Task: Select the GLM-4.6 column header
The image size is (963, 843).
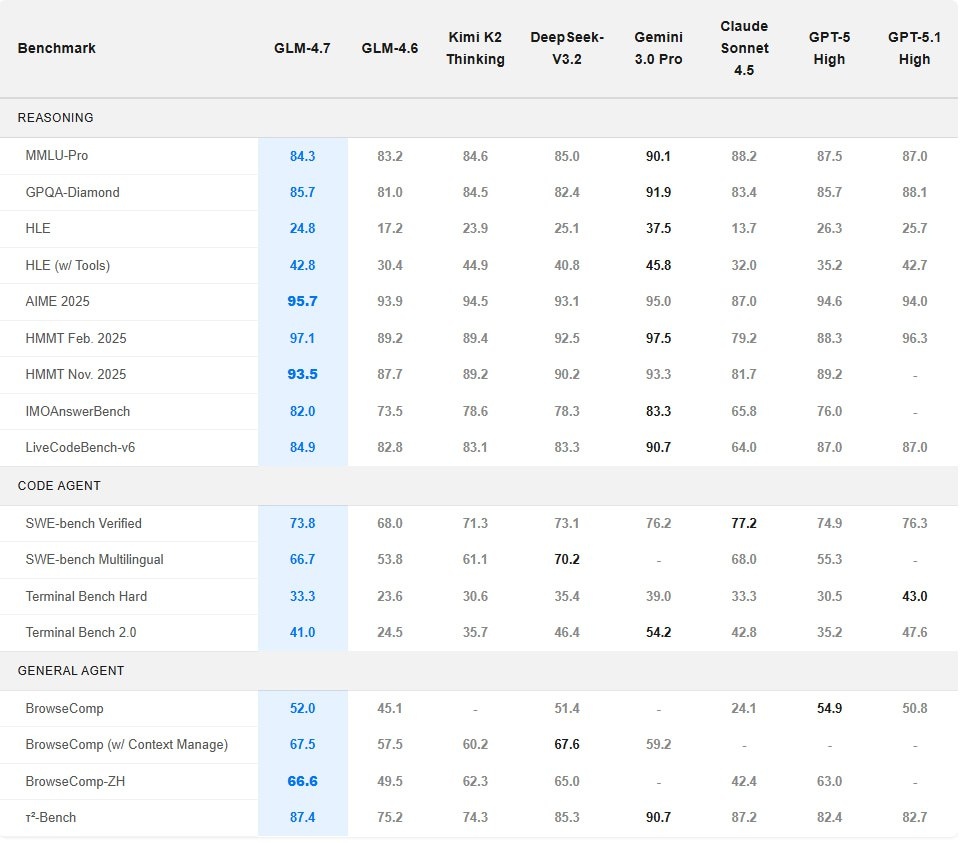Action: 389,48
